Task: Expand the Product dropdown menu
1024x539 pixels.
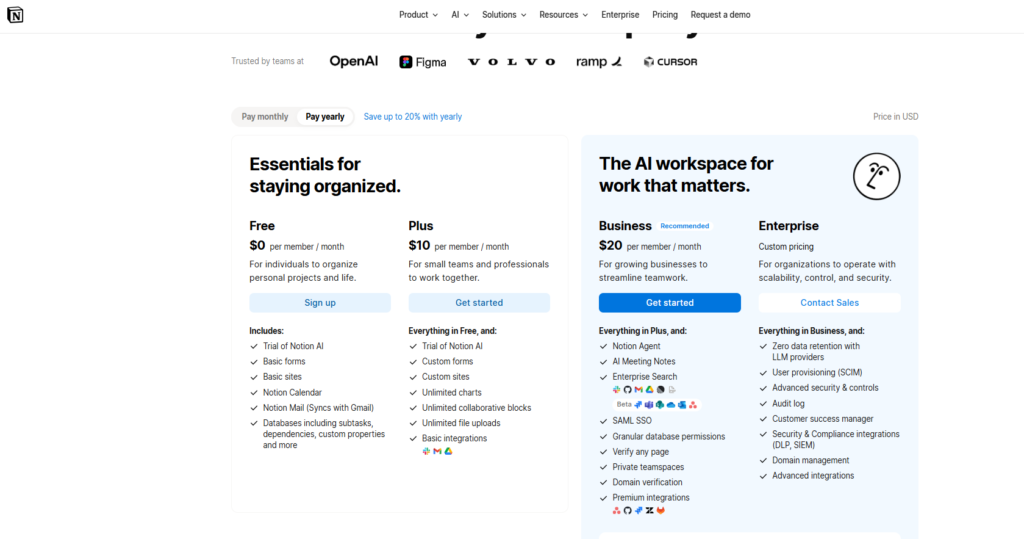Action: pos(418,15)
